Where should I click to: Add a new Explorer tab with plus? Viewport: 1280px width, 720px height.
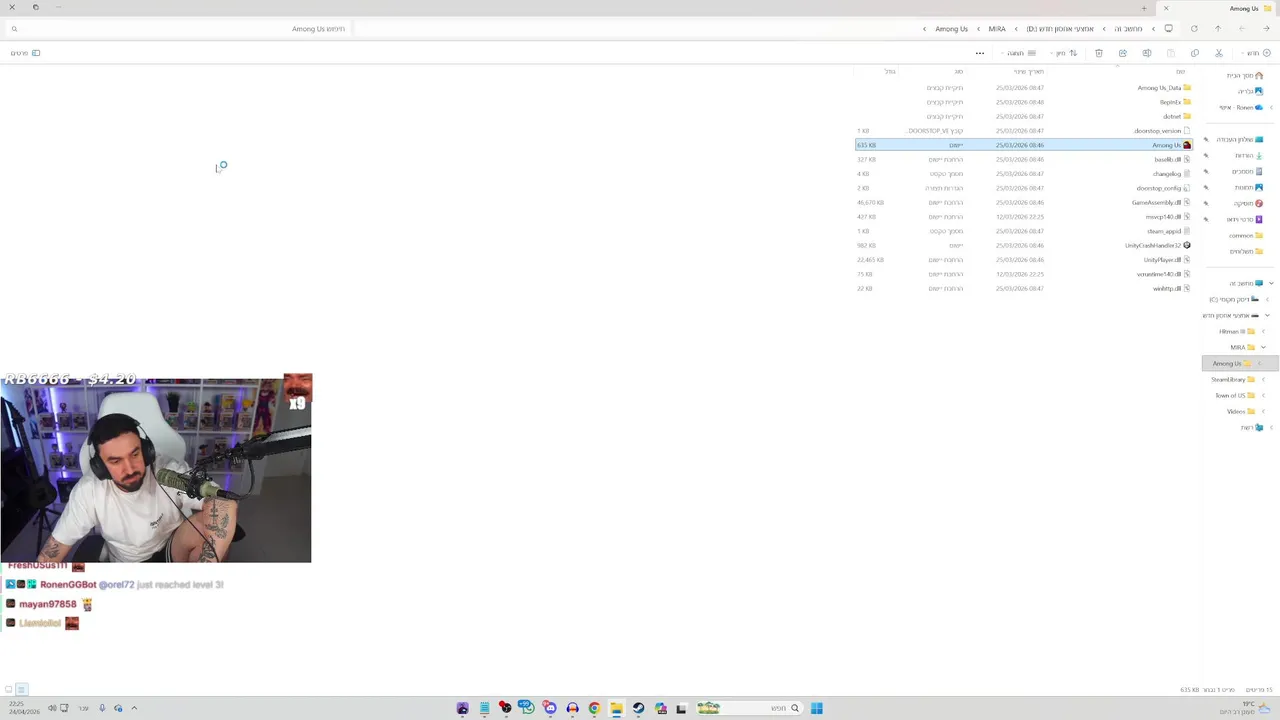pyautogui.click(x=1144, y=8)
